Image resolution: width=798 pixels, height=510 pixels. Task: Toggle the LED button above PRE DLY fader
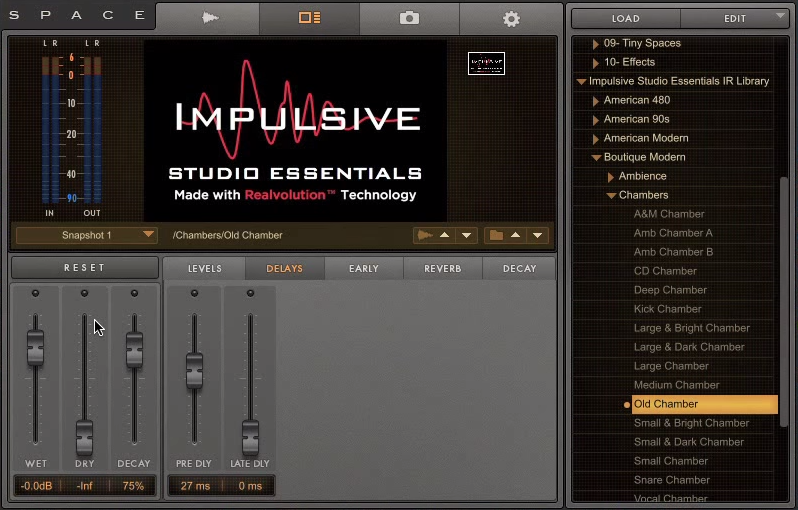[194, 293]
